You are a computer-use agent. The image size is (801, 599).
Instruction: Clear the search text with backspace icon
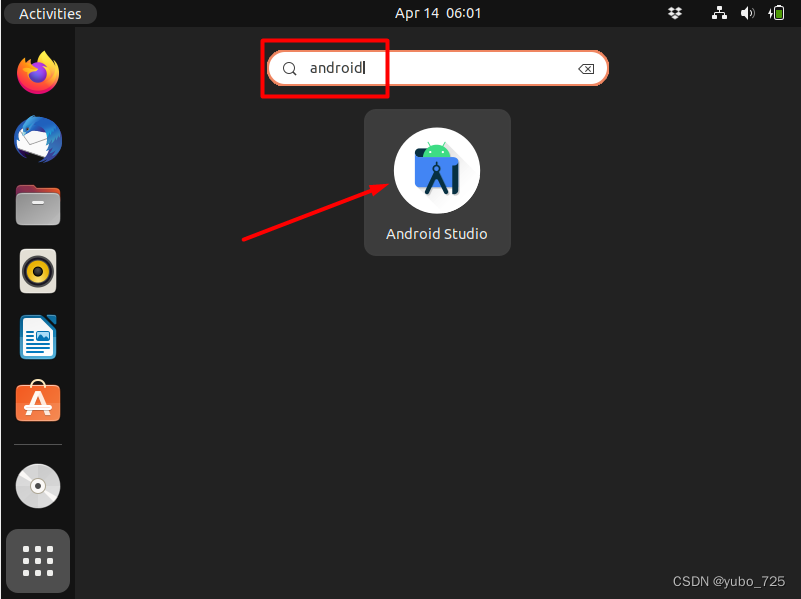pos(586,68)
